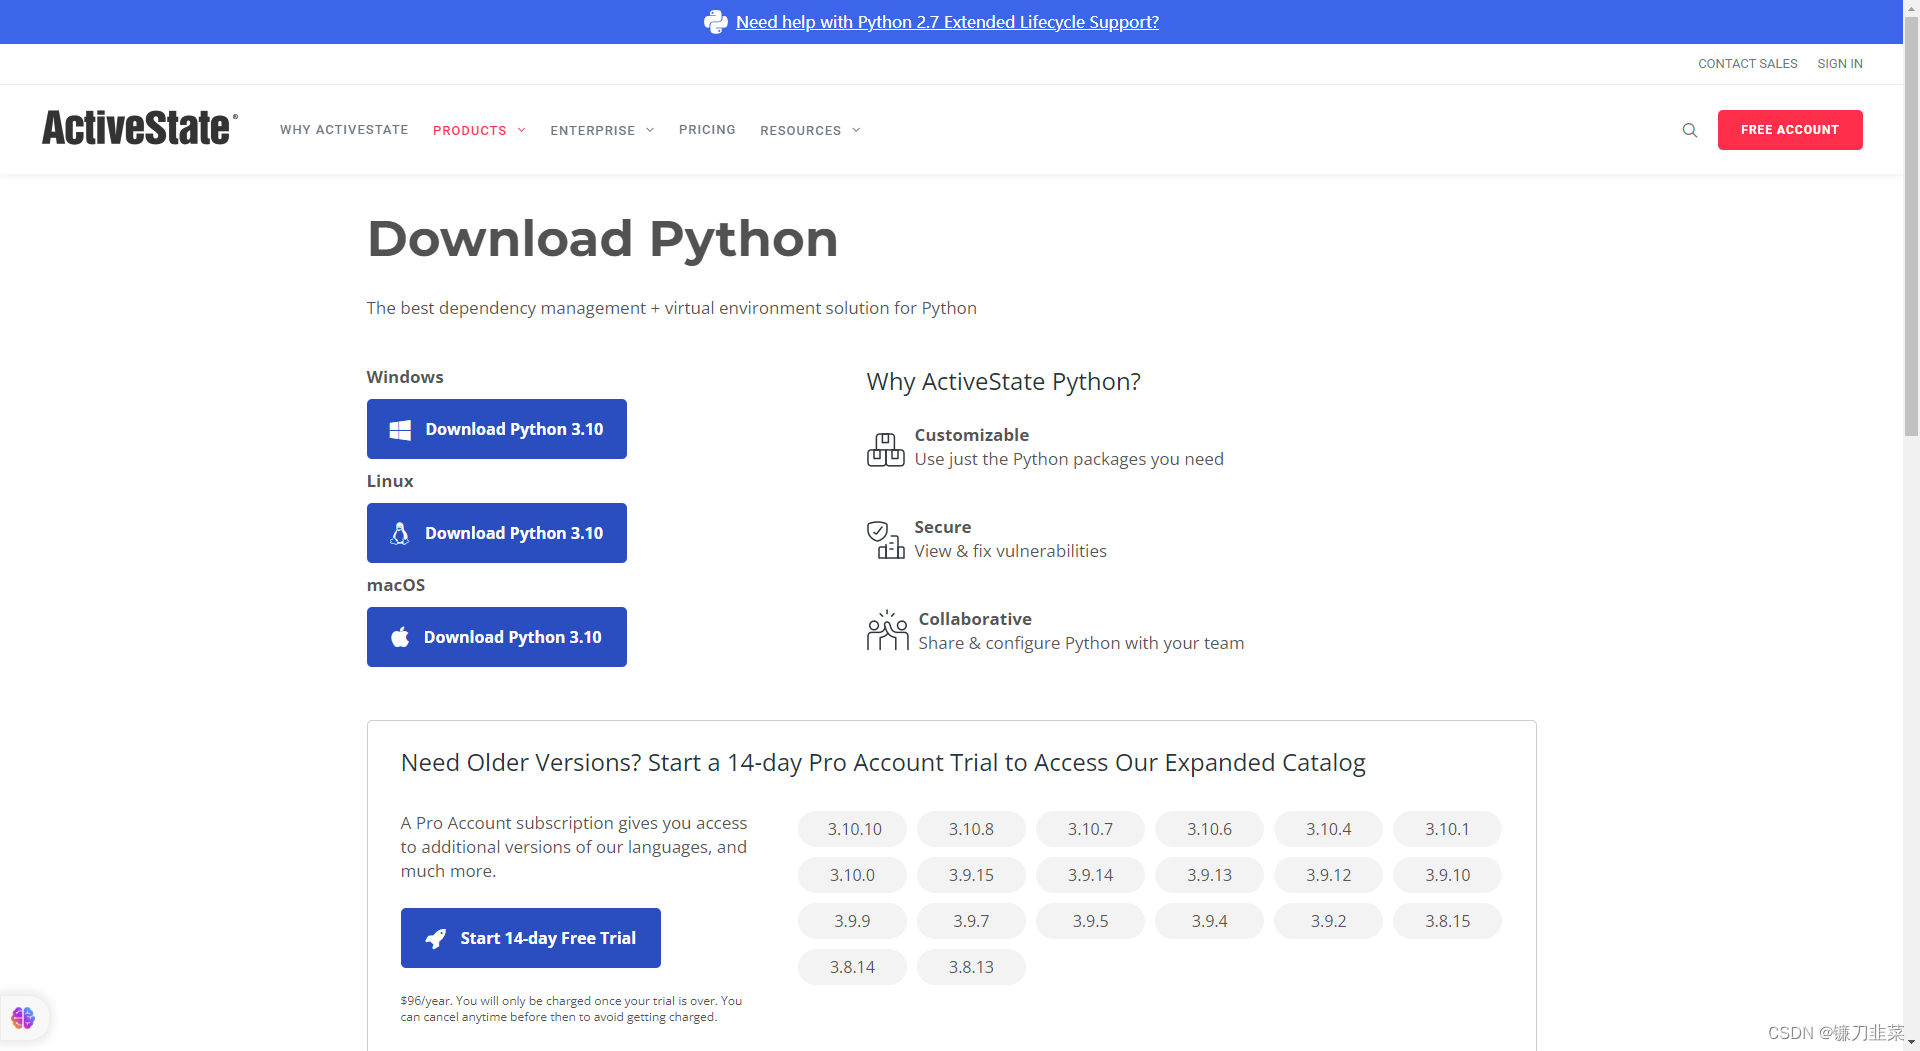The width and height of the screenshot is (1920, 1051).
Task: Select version 3.9.12 pill
Action: click(x=1328, y=875)
